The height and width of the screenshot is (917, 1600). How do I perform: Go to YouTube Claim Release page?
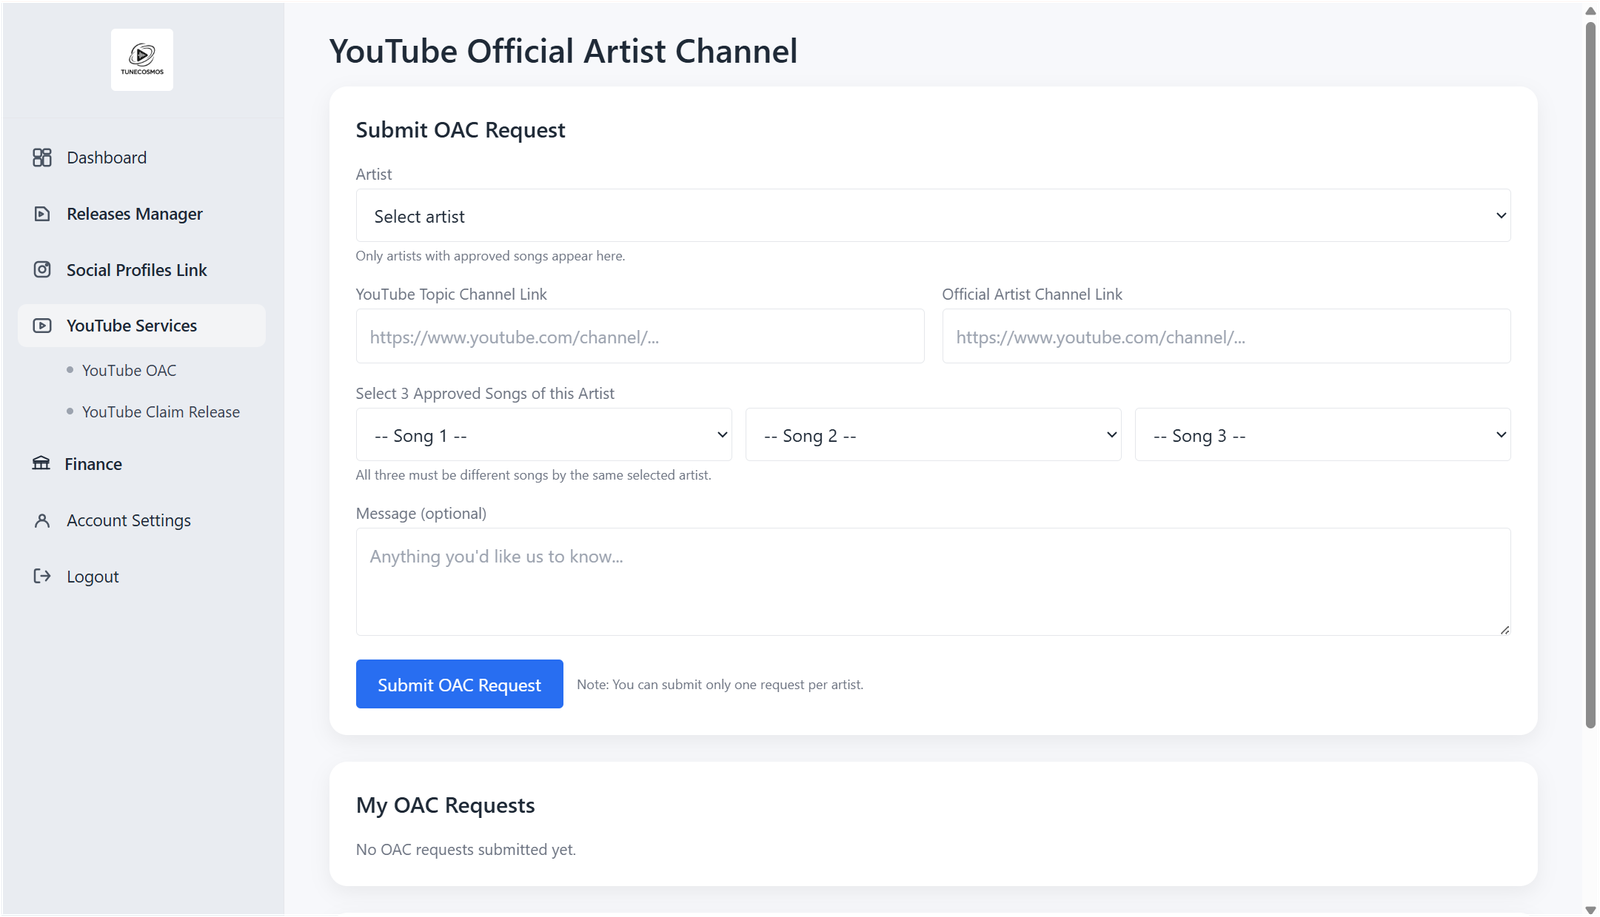click(x=161, y=412)
